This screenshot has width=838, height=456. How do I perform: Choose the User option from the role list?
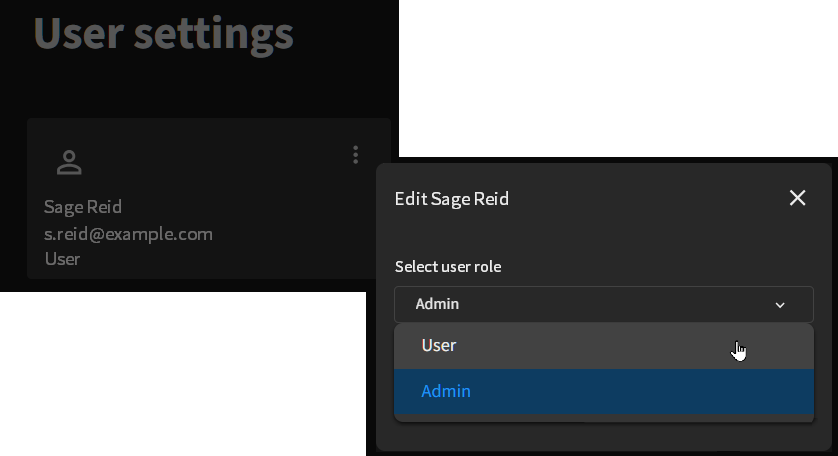(604, 346)
